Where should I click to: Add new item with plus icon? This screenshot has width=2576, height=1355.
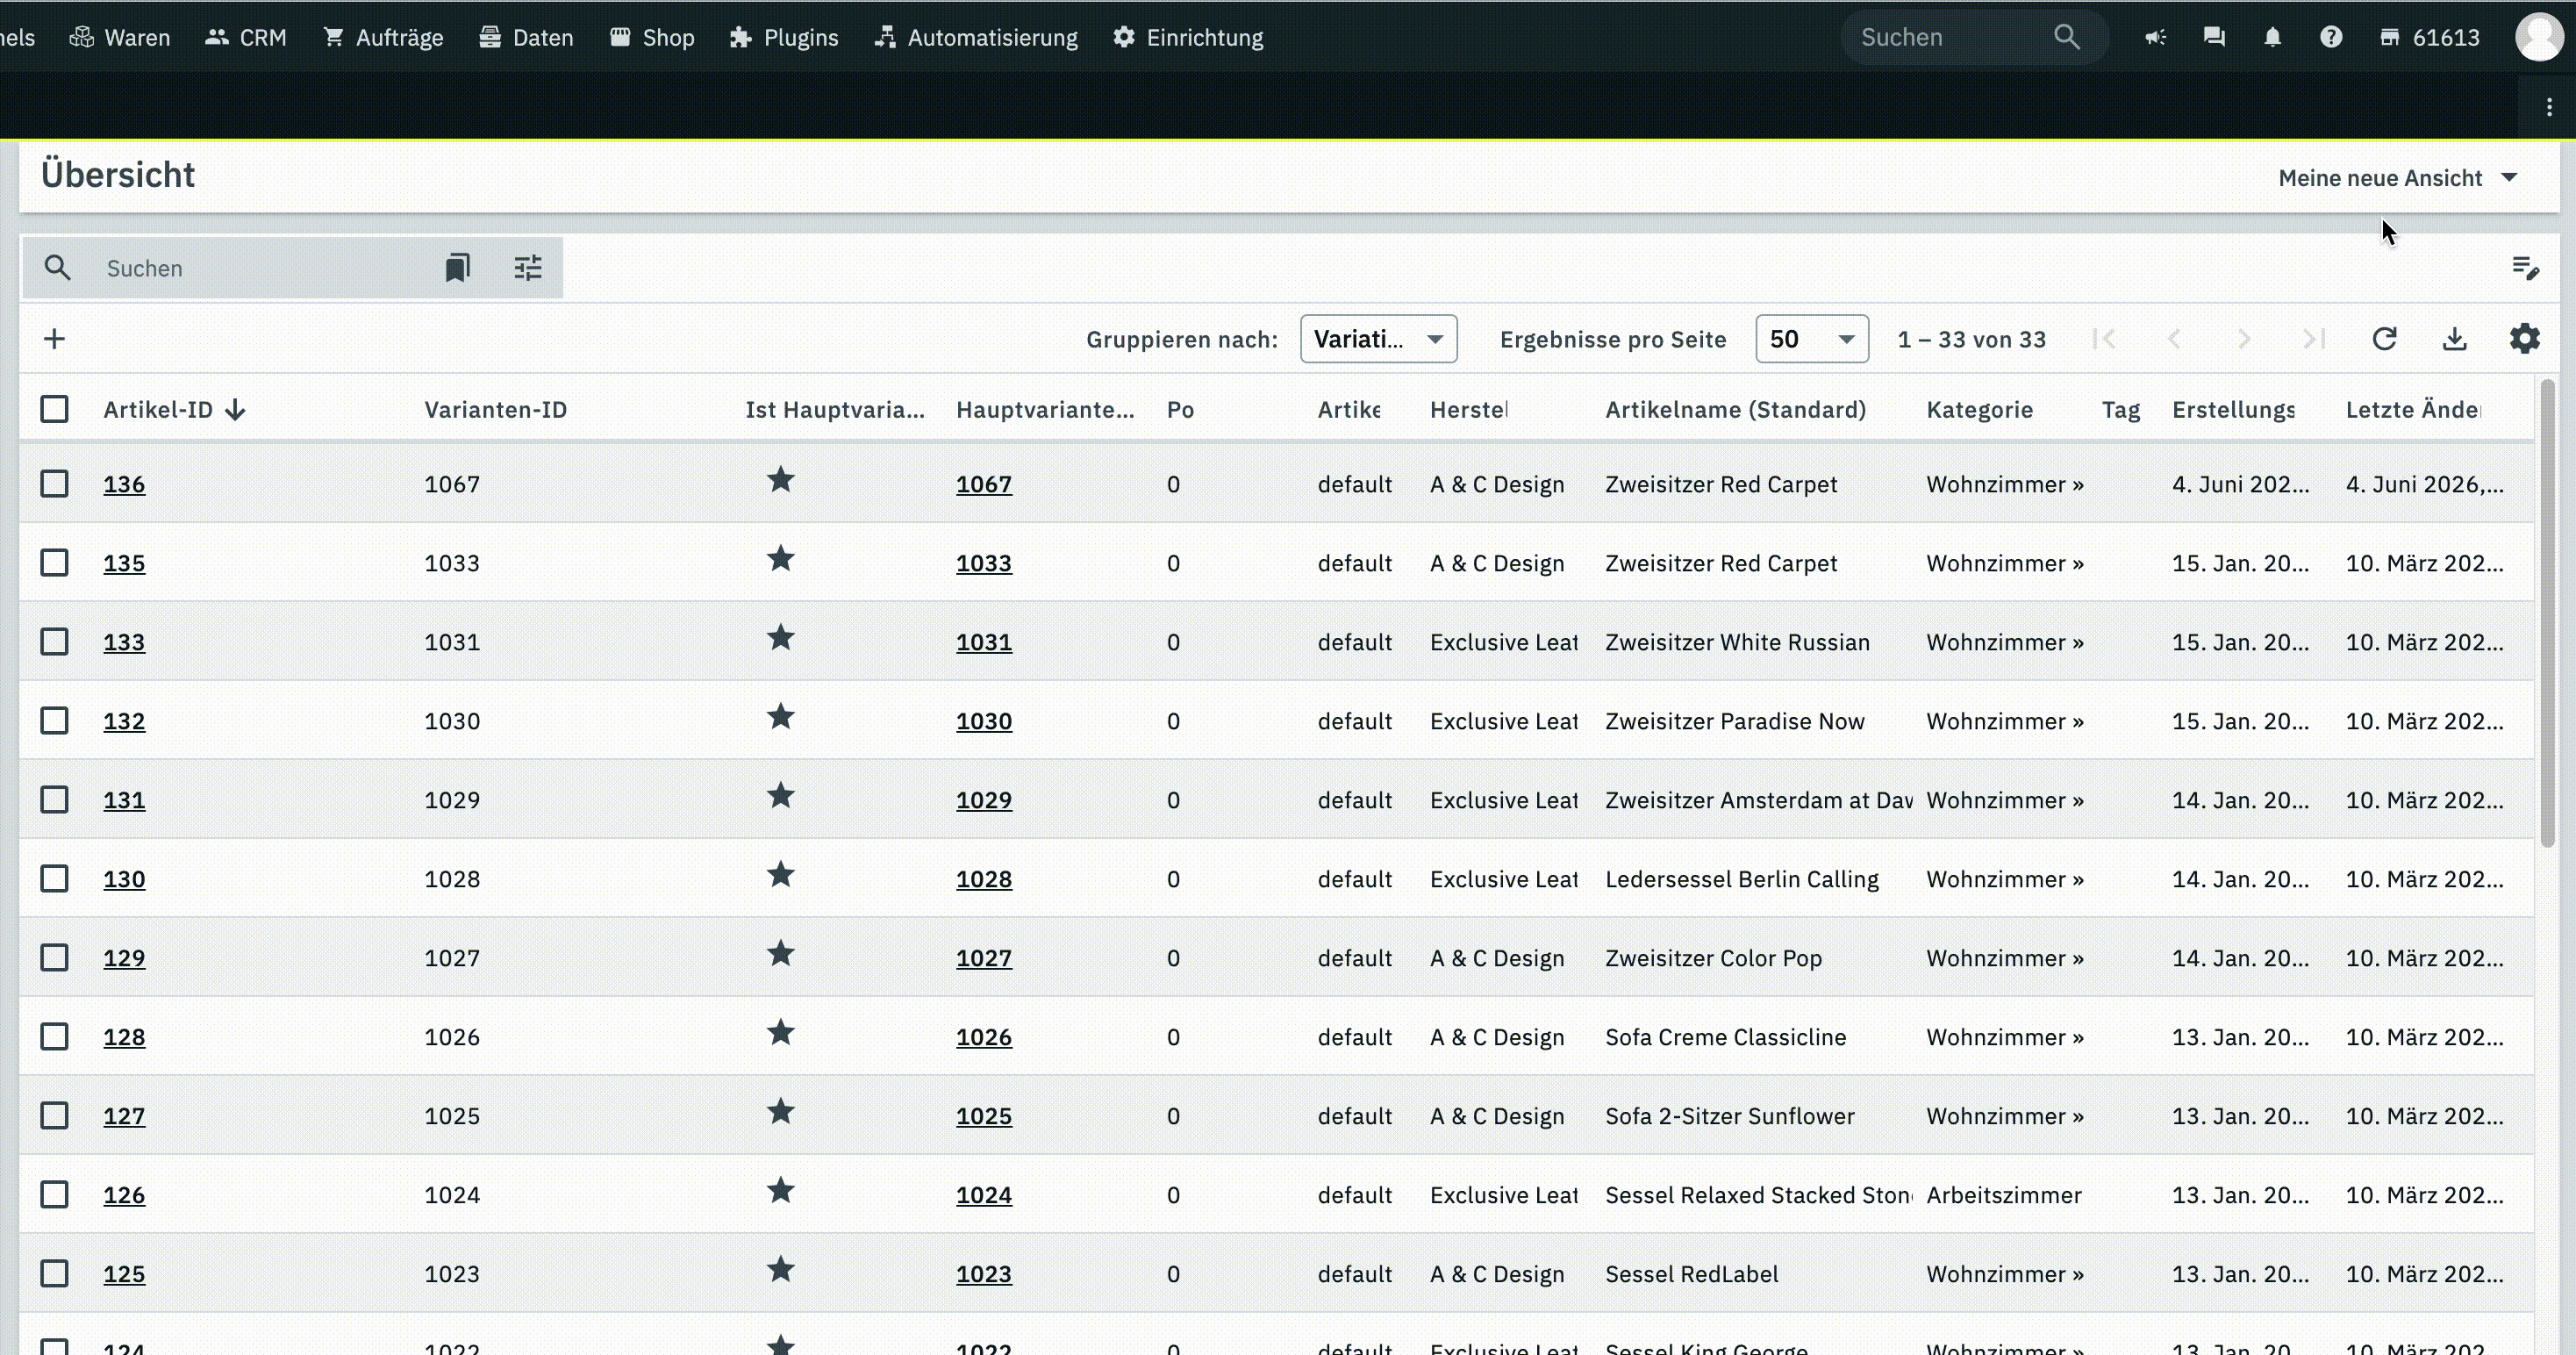coord(55,339)
